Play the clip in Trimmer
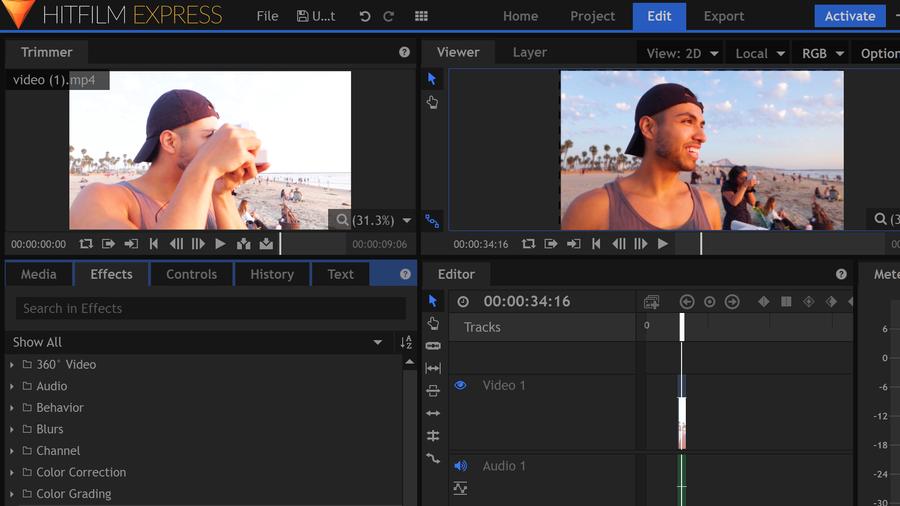The height and width of the screenshot is (506, 900). [220, 244]
